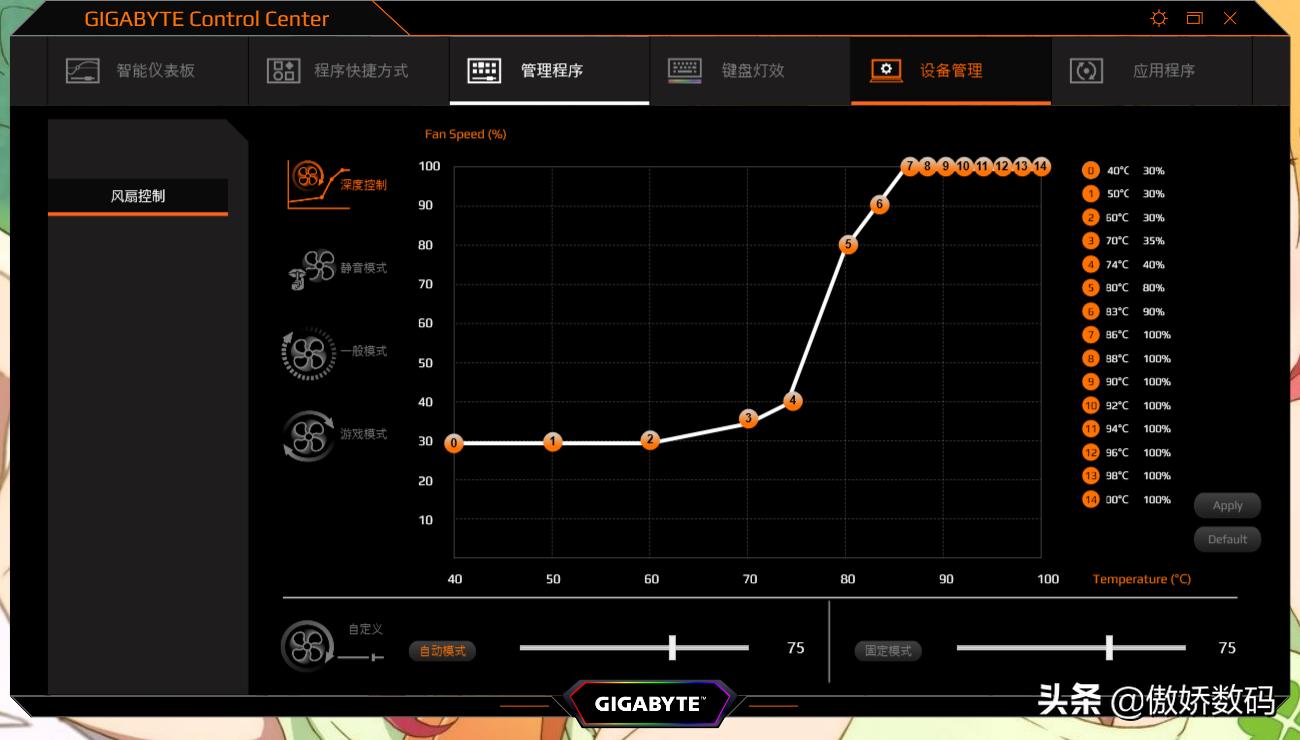Switch to the 程序快捷方式 tab
Image resolution: width=1300 pixels, height=740 pixels.
[x=349, y=71]
